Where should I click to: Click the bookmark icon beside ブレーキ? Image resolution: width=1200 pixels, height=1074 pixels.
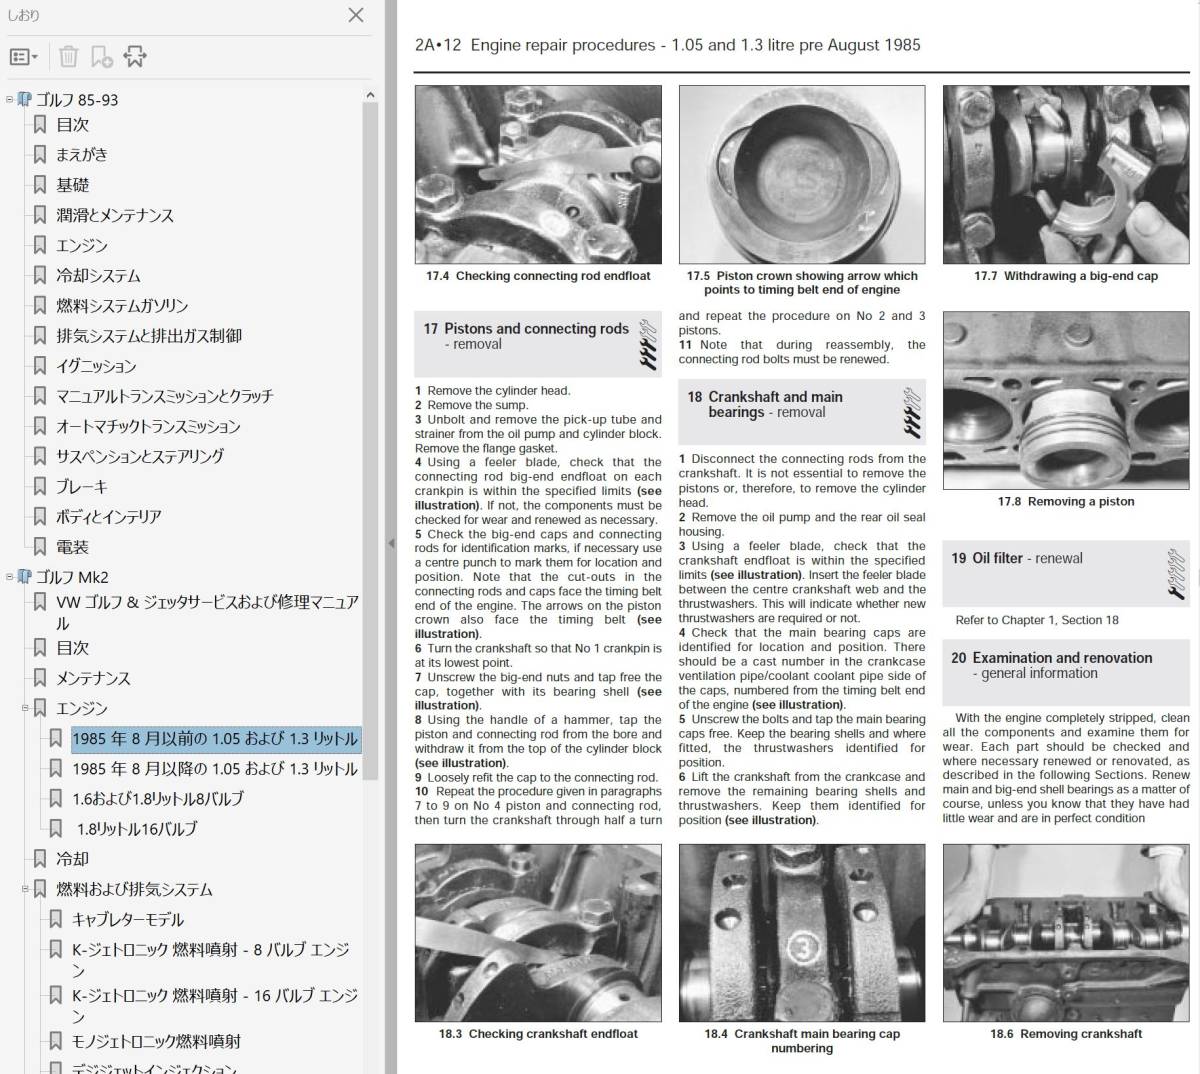coord(40,486)
